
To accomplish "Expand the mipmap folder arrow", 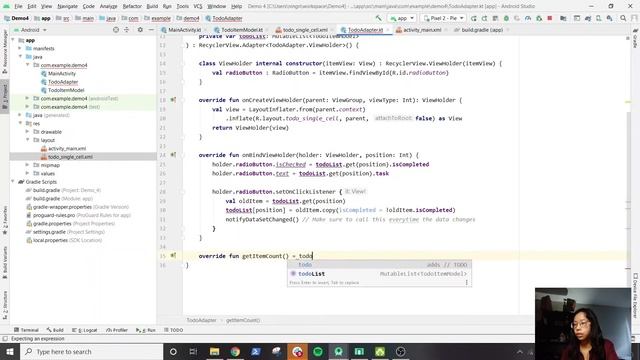I will point(27,165).
